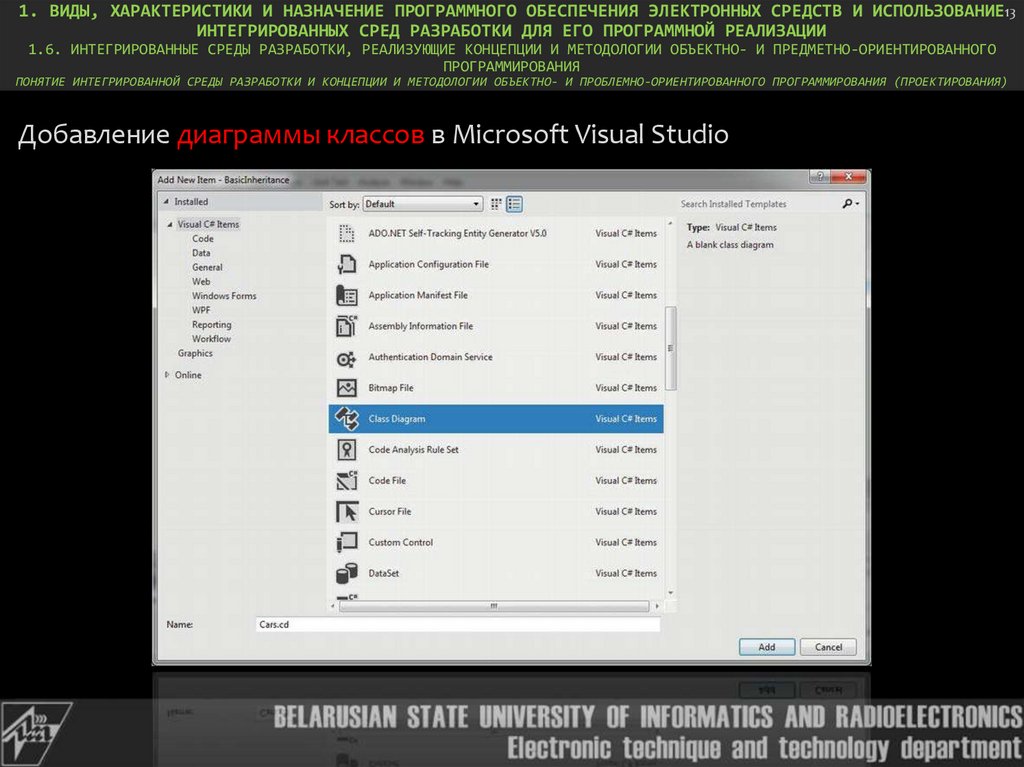Select the Data category
The width and height of the screenshot is (1024, 767).
[x=201, y=253]
